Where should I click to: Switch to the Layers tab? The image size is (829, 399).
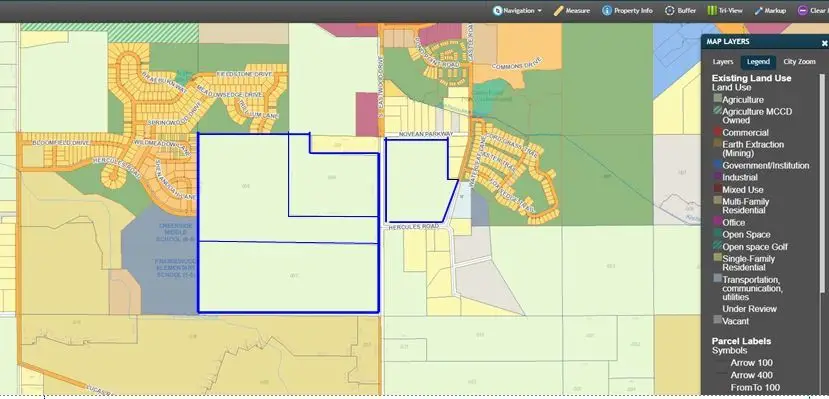(723, 62)
